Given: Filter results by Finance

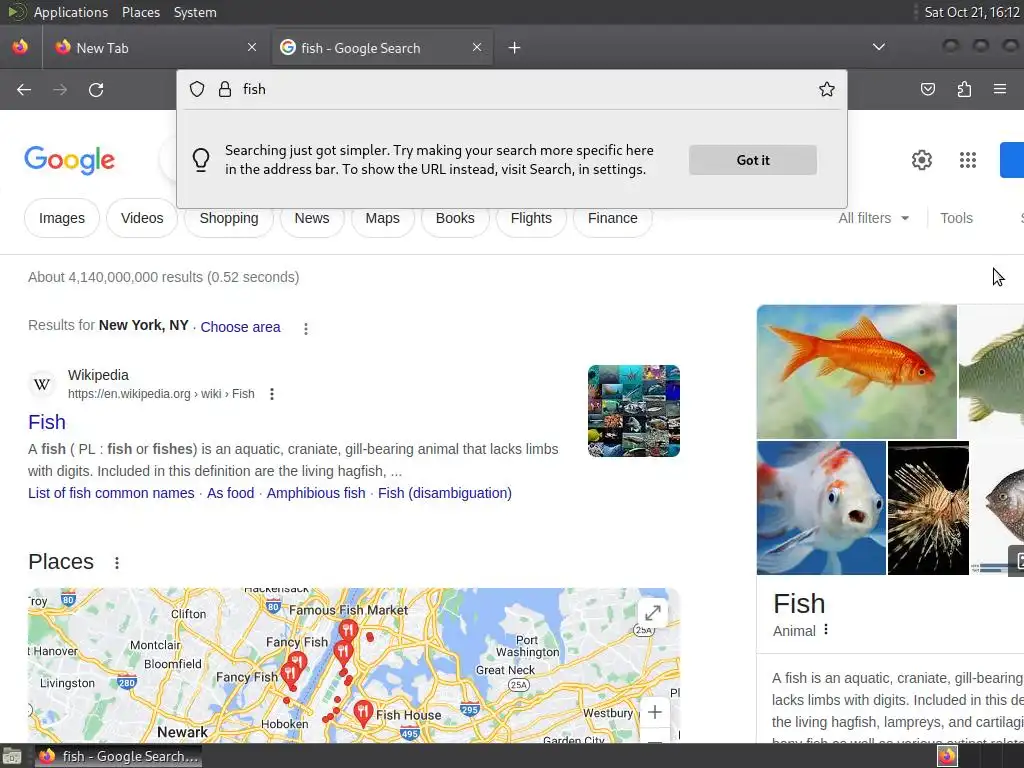Looking at the screenshot, I should point(613,218).
